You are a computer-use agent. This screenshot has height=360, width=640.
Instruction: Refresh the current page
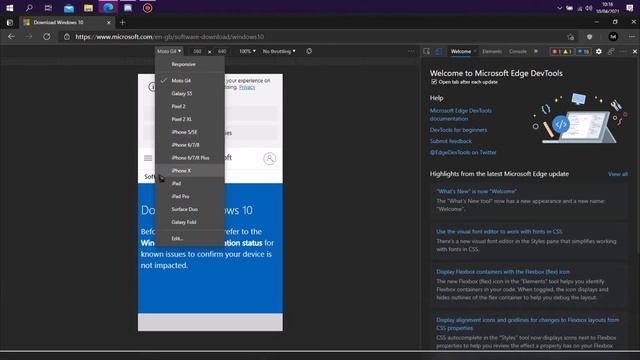click(47, 37)
